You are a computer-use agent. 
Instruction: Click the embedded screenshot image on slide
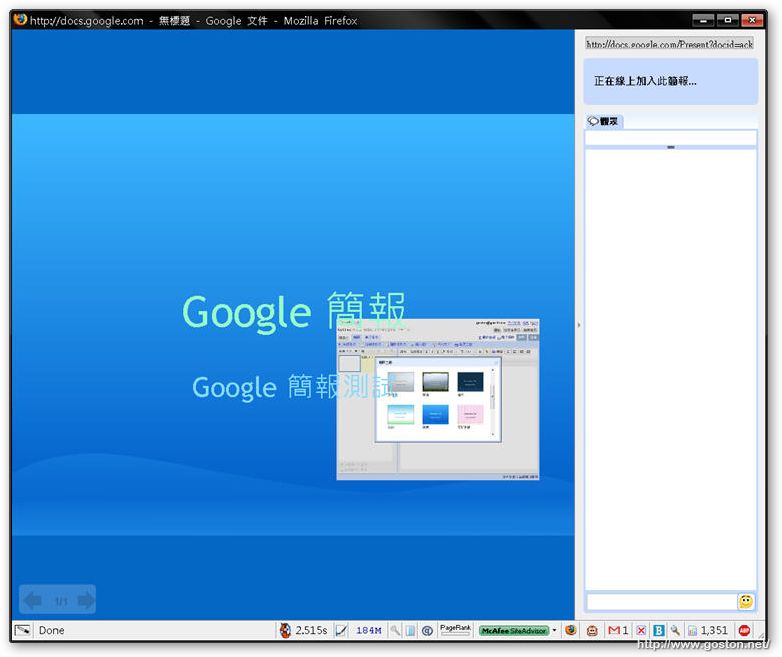[437, 399]
